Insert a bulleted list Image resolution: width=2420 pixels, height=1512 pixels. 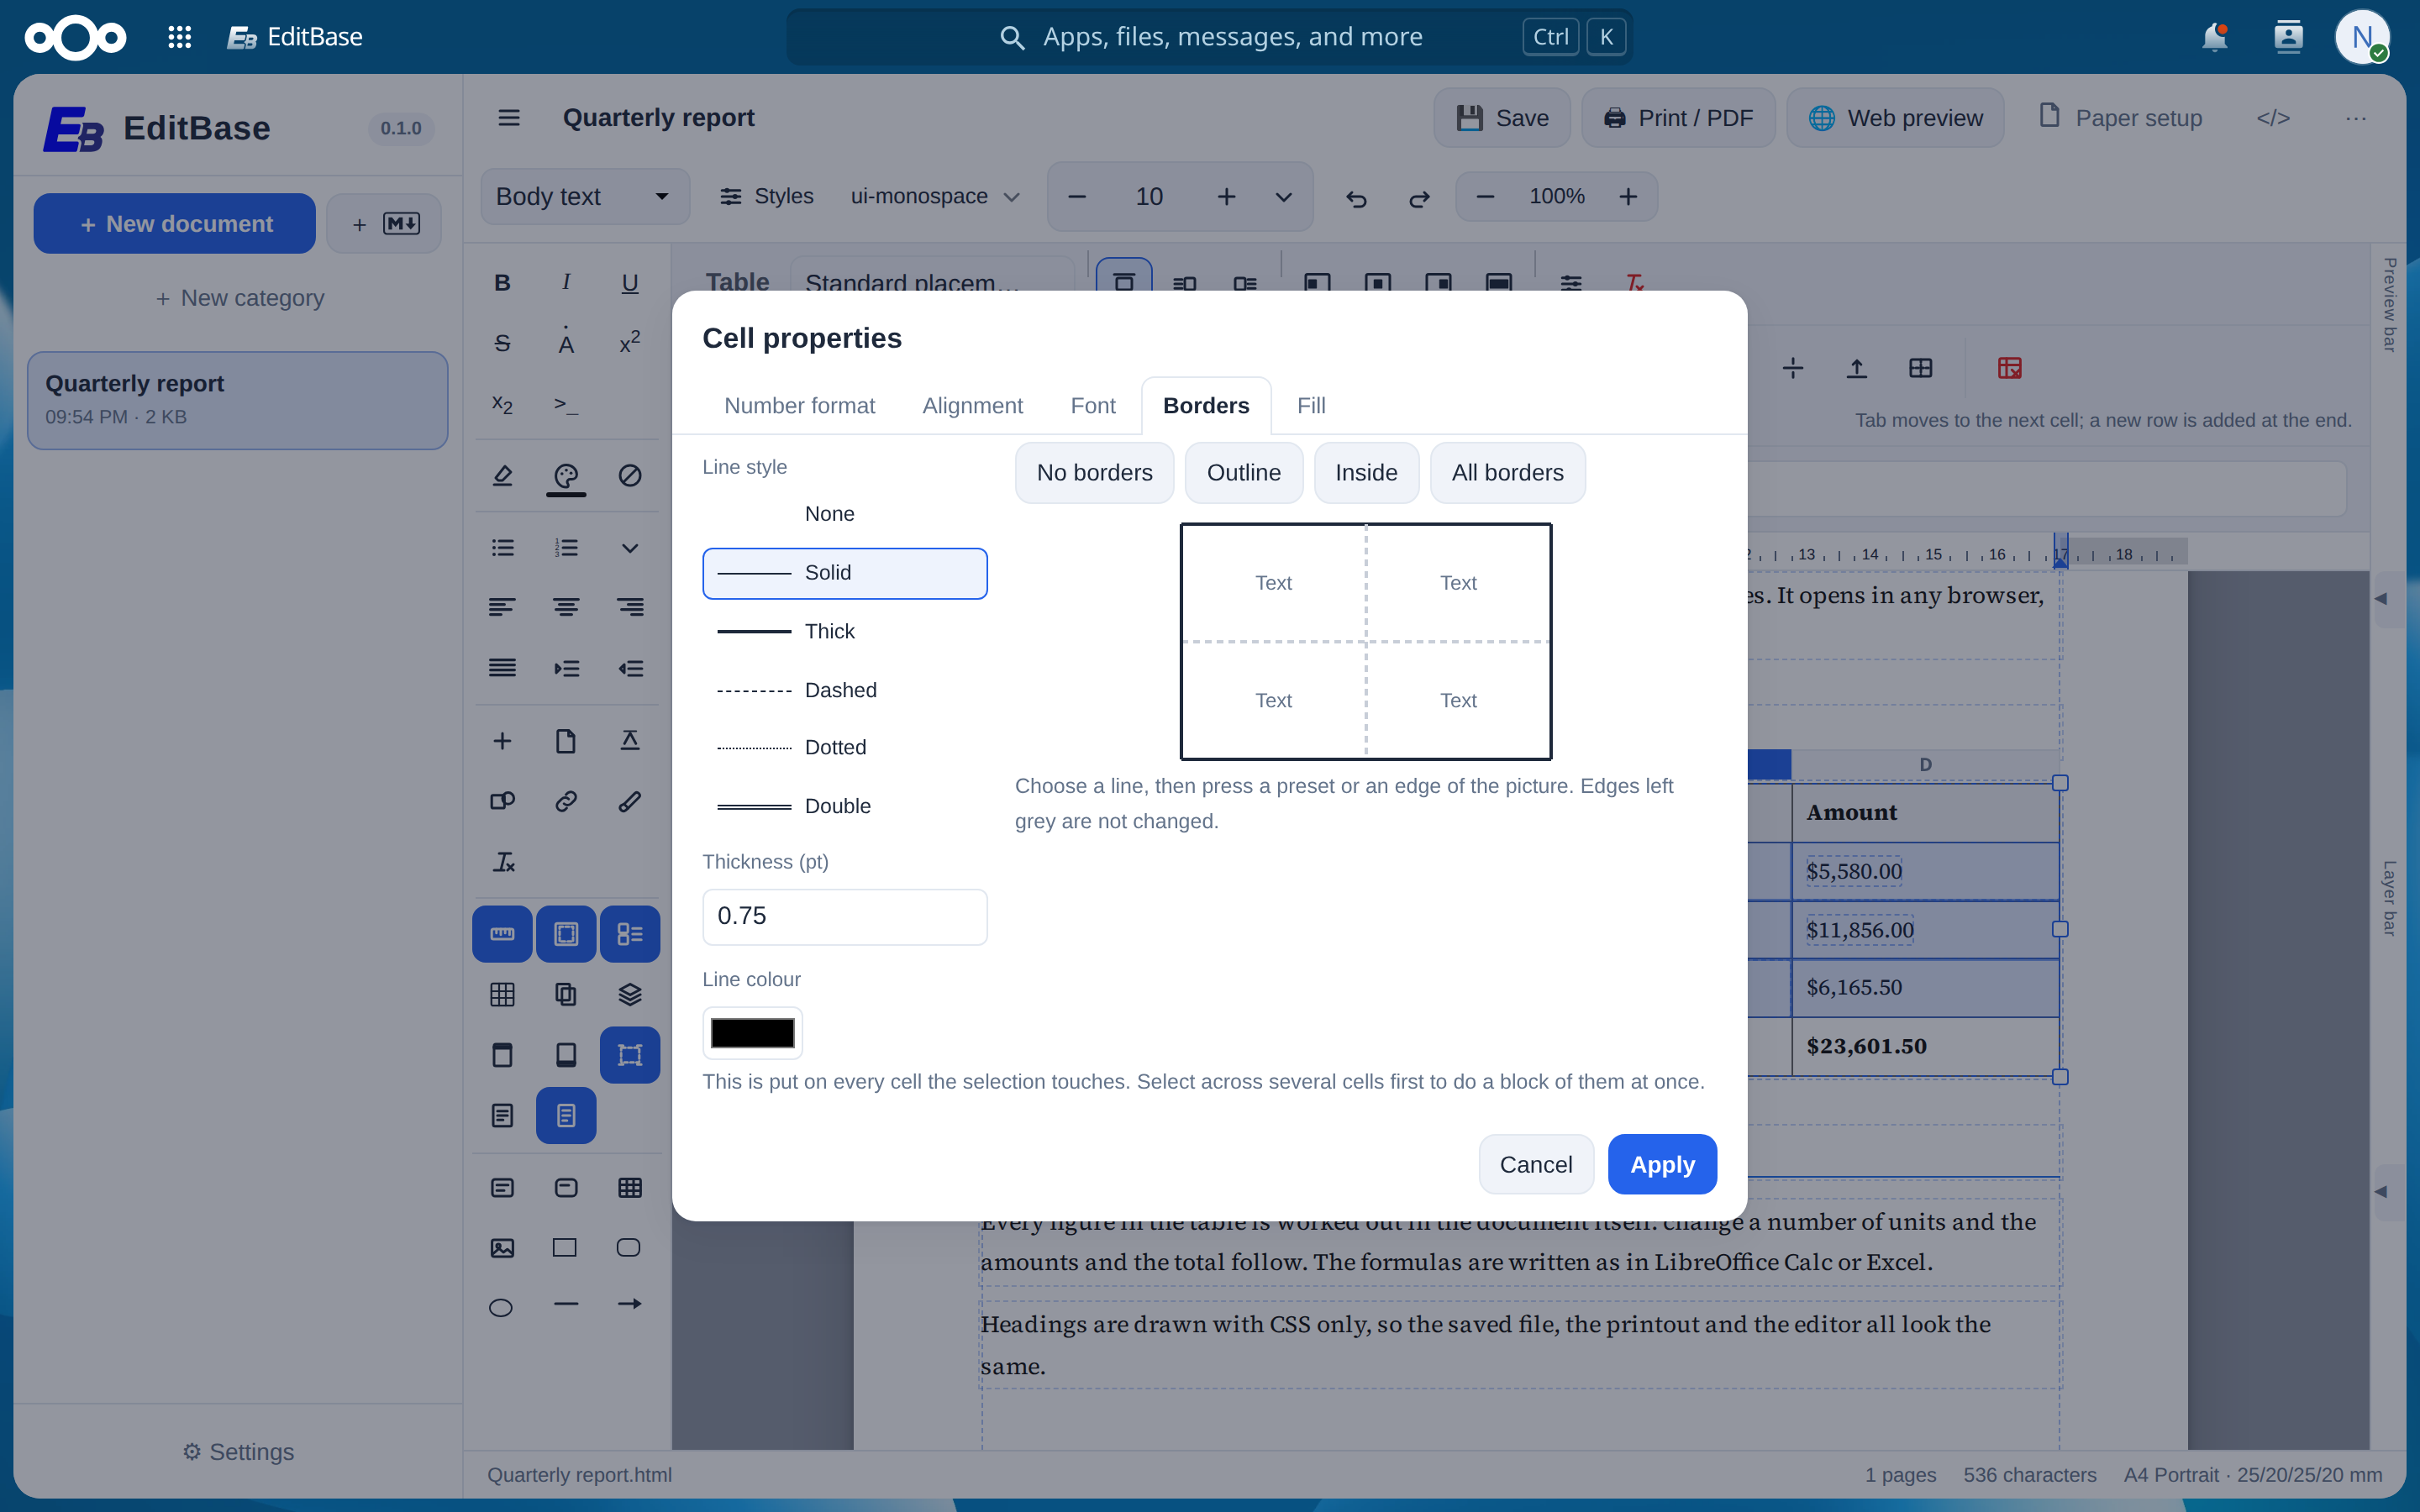click(x=502, y=547)
